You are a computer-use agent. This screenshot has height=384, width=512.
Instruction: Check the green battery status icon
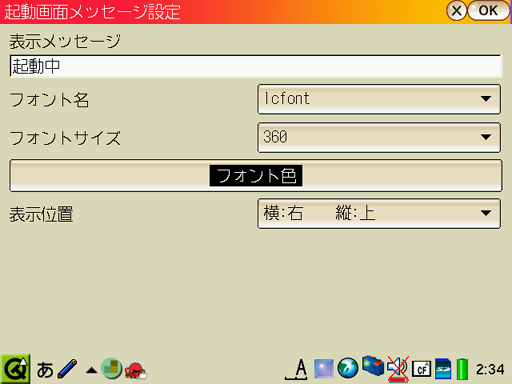tap(462, 369)
